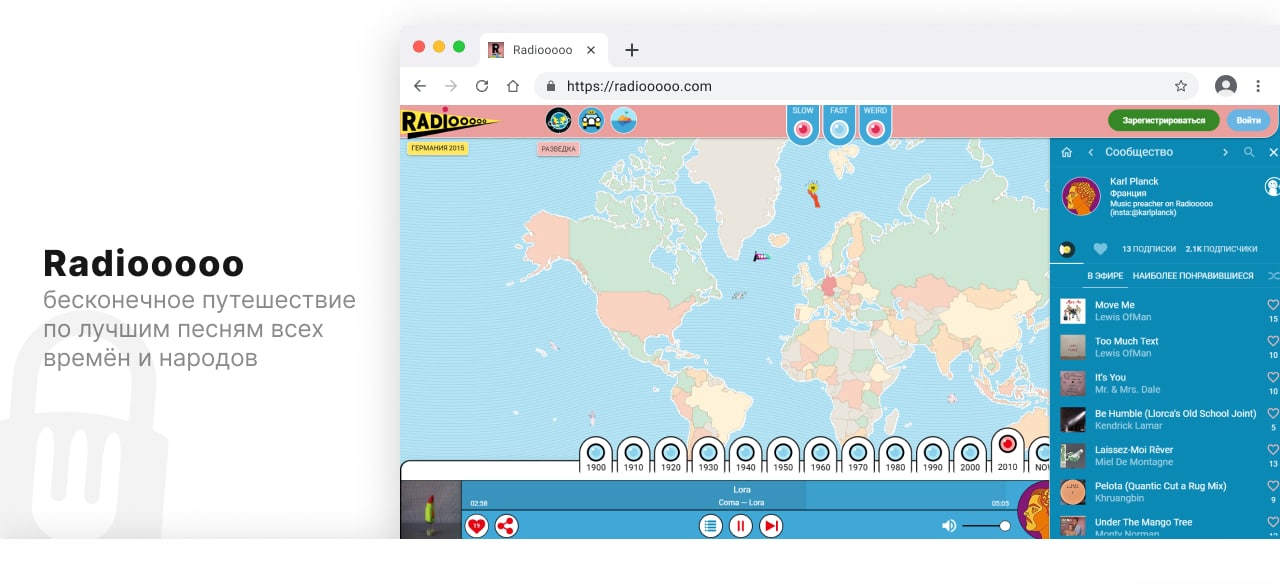Open Karl Planck's avatar

pos(1081,196)
